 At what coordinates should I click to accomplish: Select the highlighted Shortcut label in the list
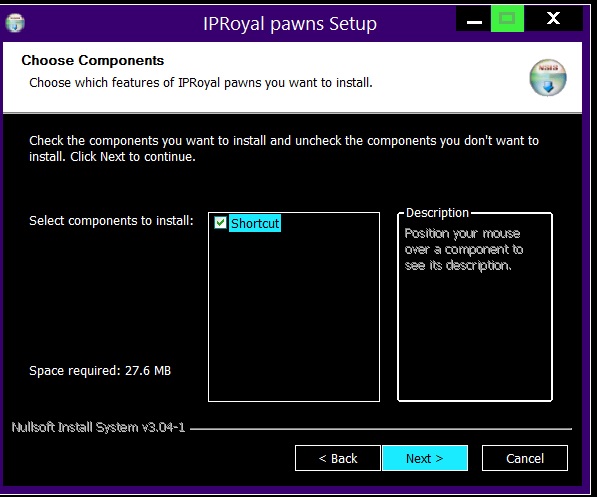pyautogui.click(x=255, y=223)
